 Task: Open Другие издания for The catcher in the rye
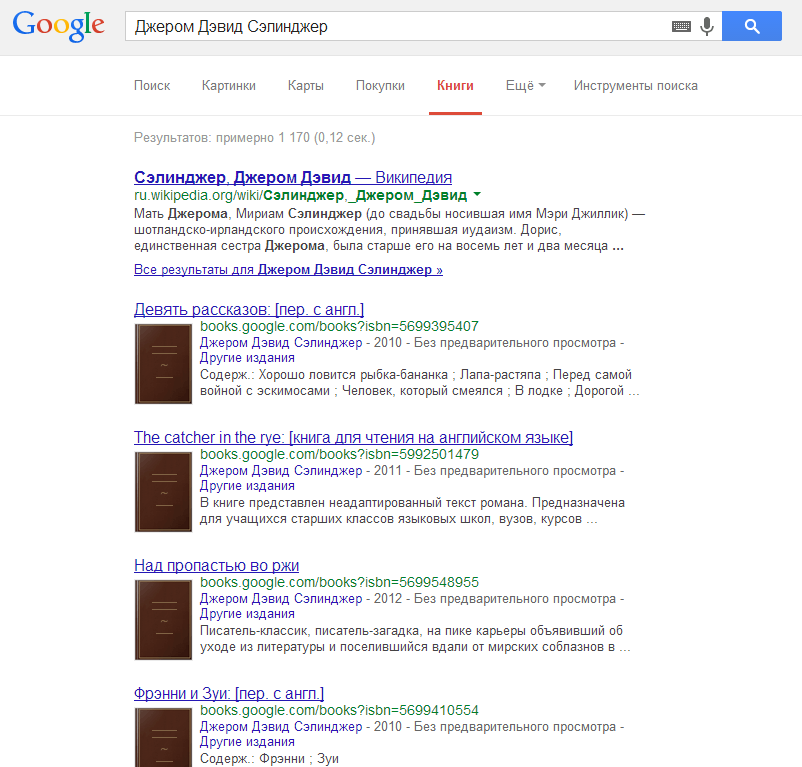pos(247,486)
